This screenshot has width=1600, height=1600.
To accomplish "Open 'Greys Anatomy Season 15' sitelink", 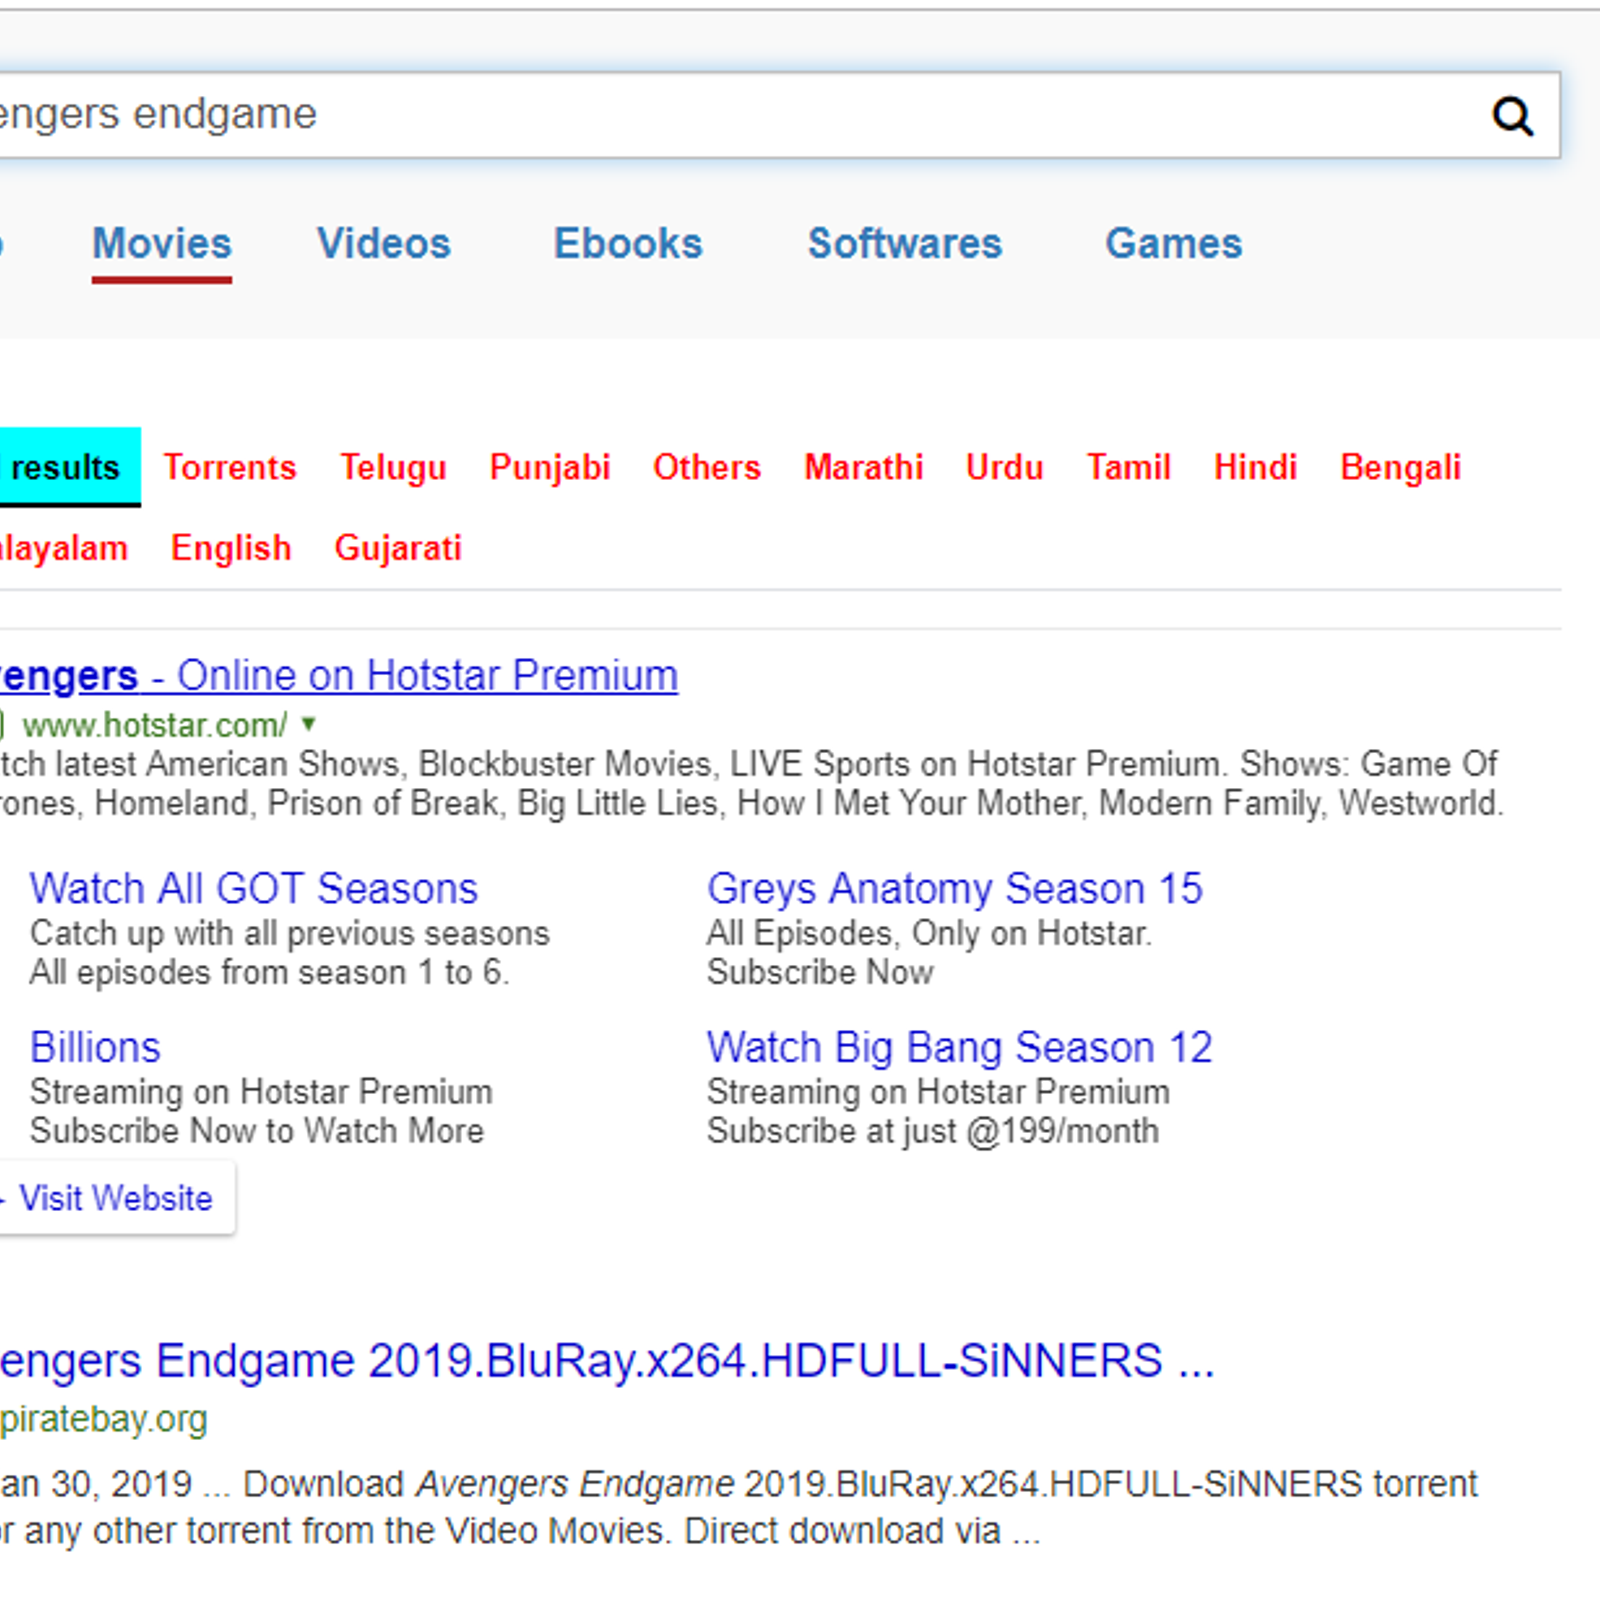I will (x=955, y=889).
